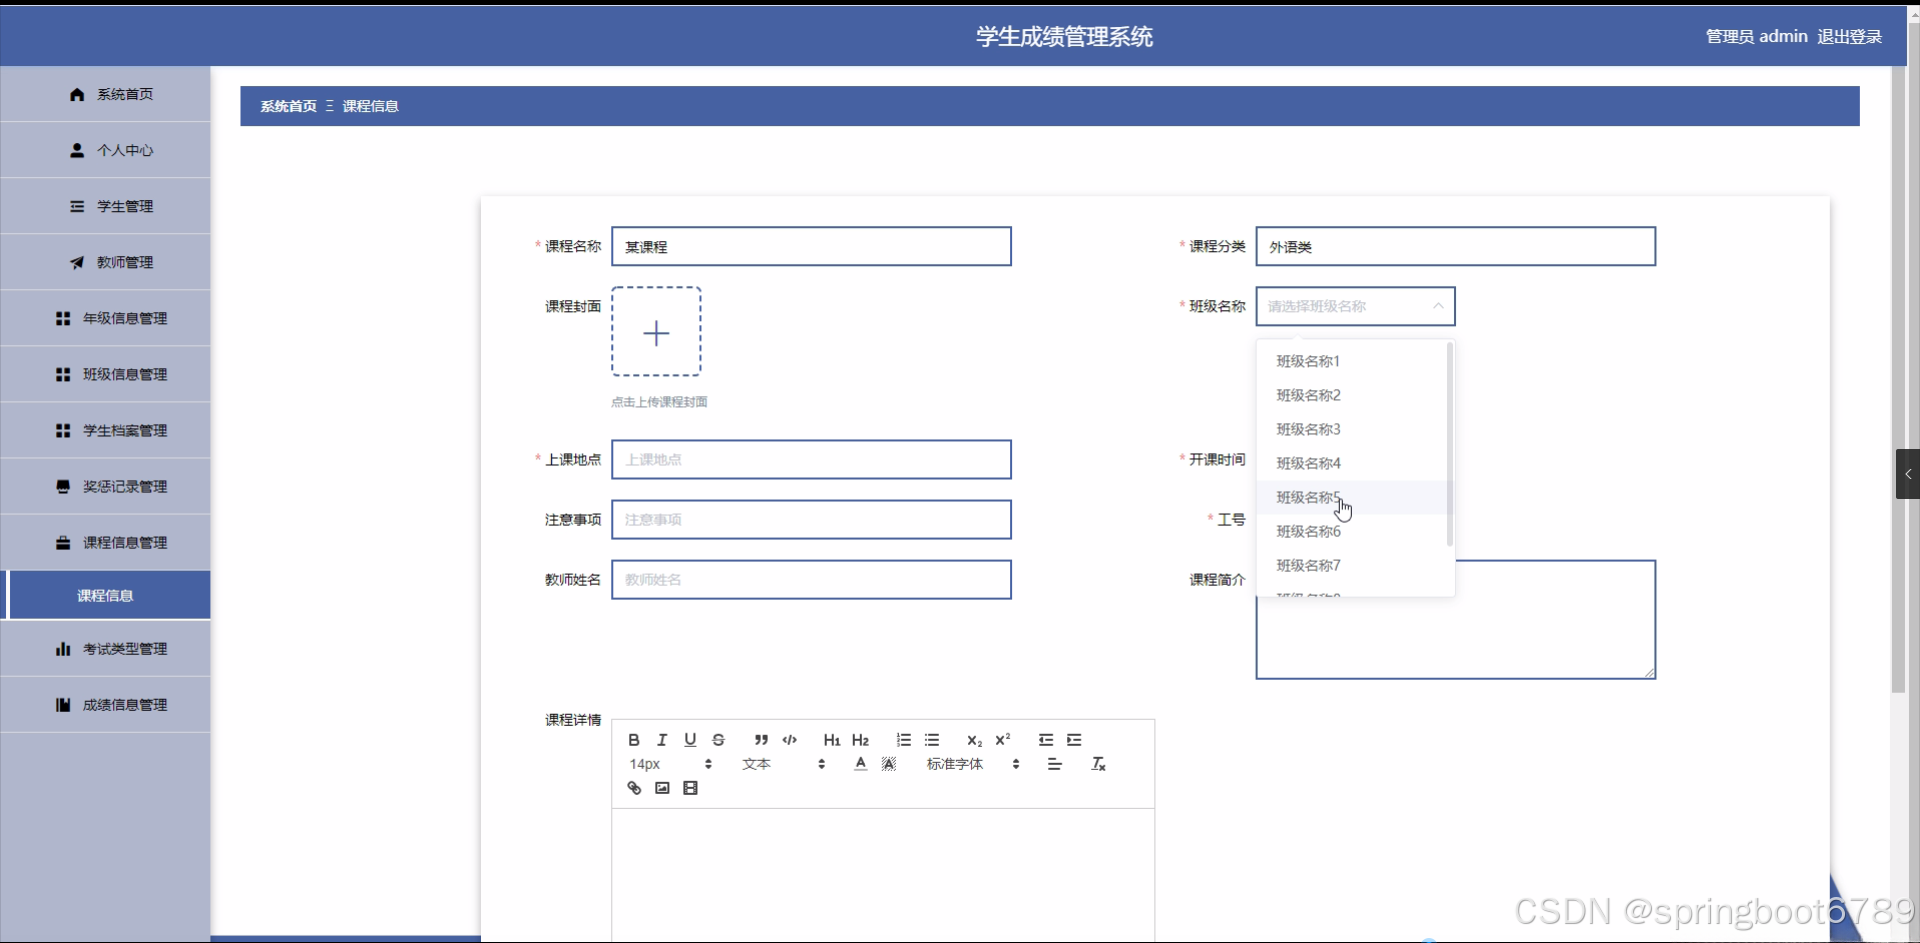
Task: Expand 班级信息管理 sidebar menu
Action: (x=105, y=374)
